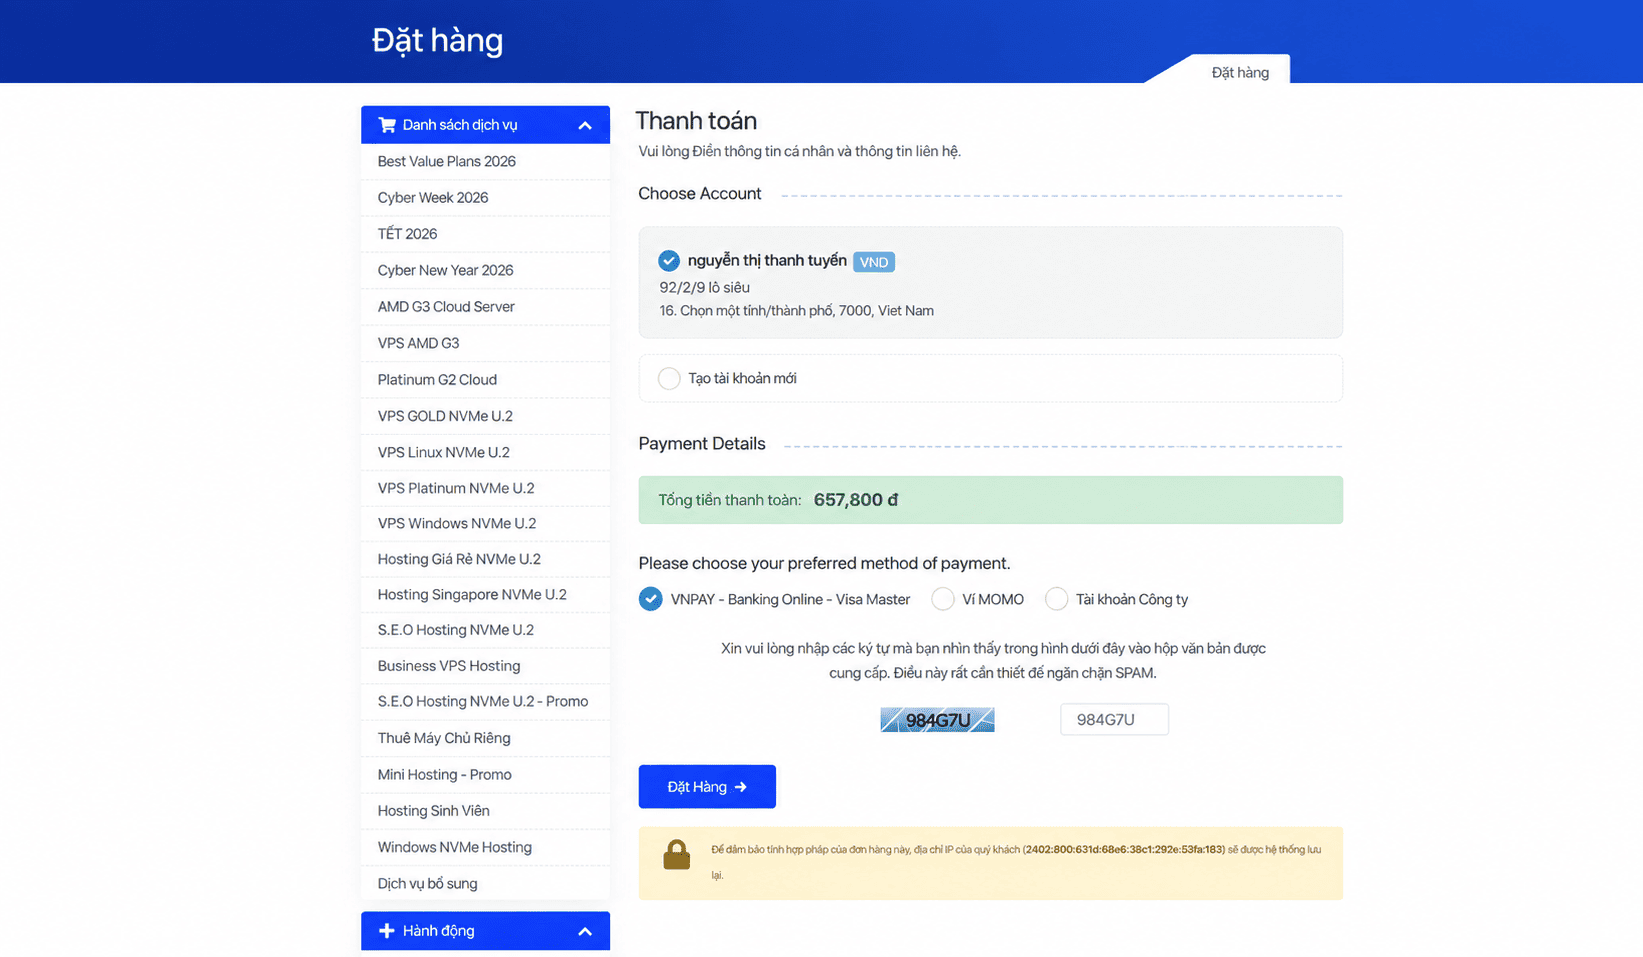Collapse the Danh sách dịch vụ panel chevron
The height and width of the screenshot is (957, 1643).
(585, 126)
